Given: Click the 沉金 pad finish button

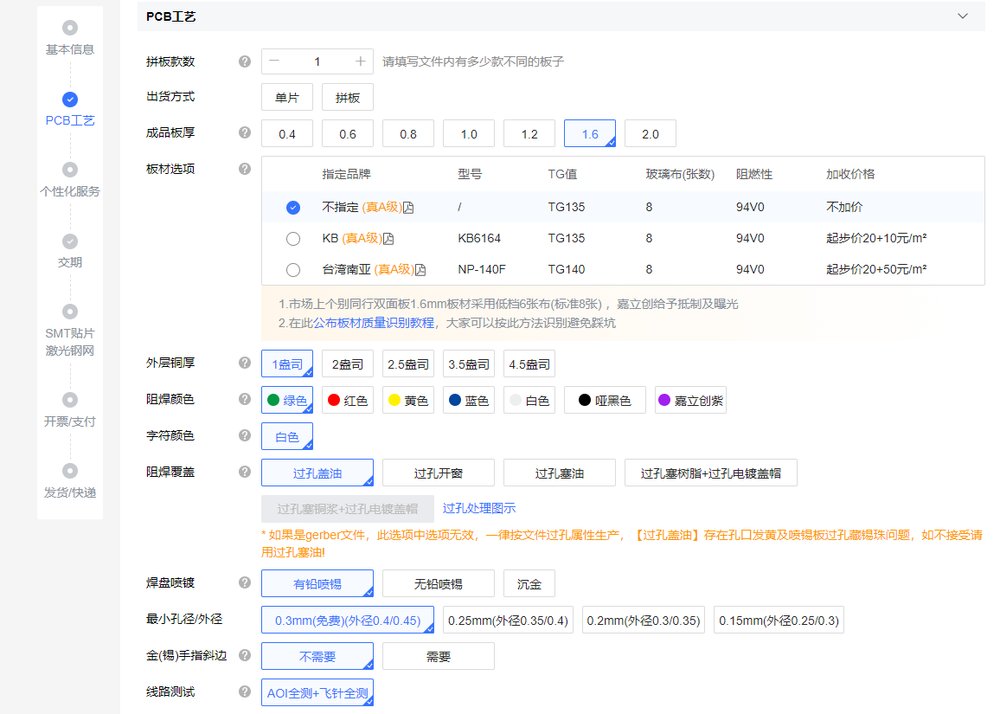Looking at the screenshot, I should tap(529, 583).
